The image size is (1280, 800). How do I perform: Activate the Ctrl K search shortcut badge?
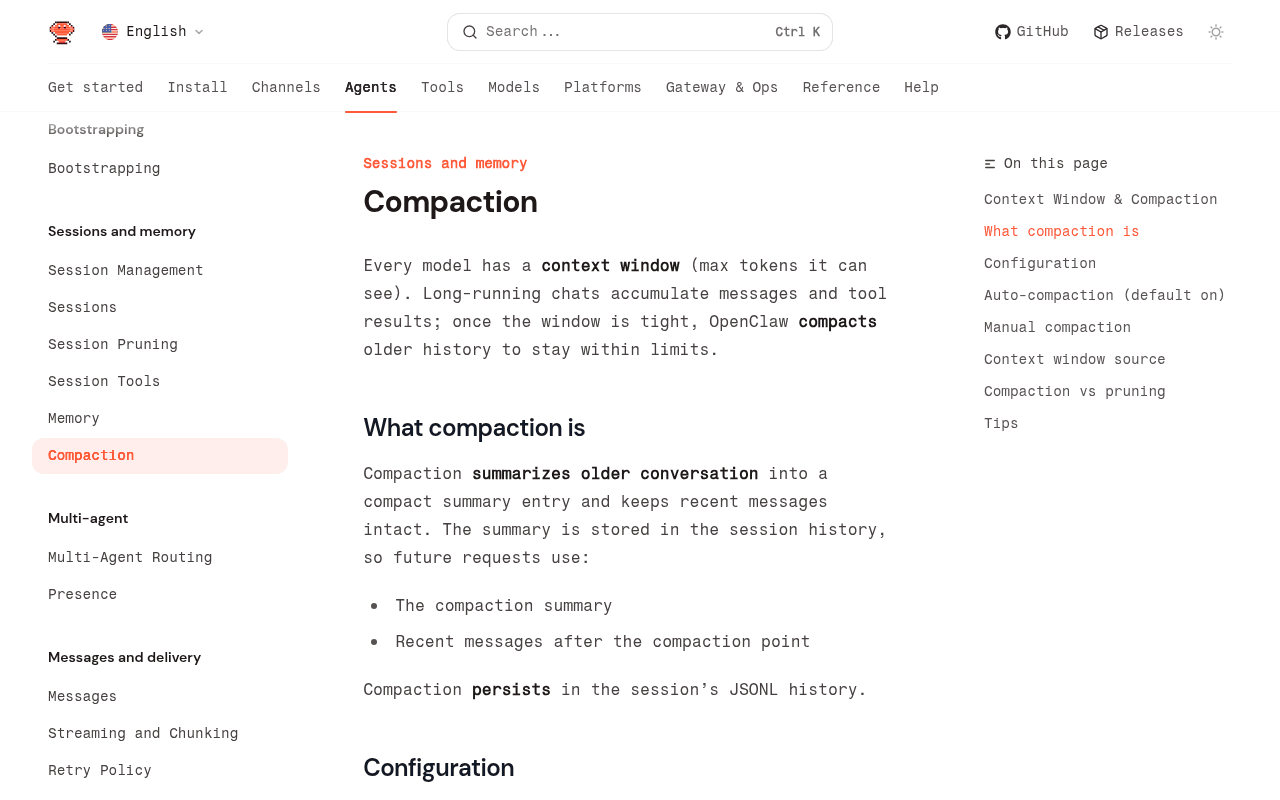click(795, 30)
